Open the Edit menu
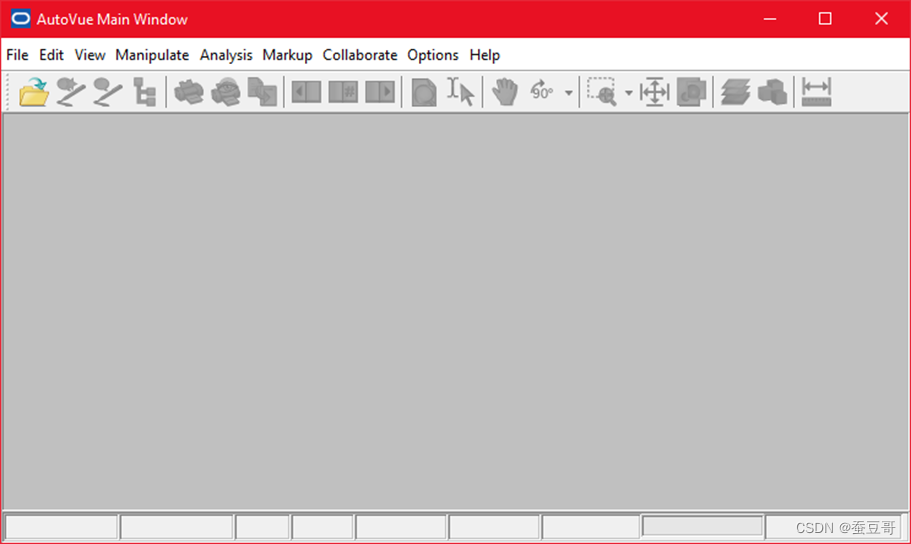Image resolution: width=911 pixels, height=544 pixels. tap(51, 55)
